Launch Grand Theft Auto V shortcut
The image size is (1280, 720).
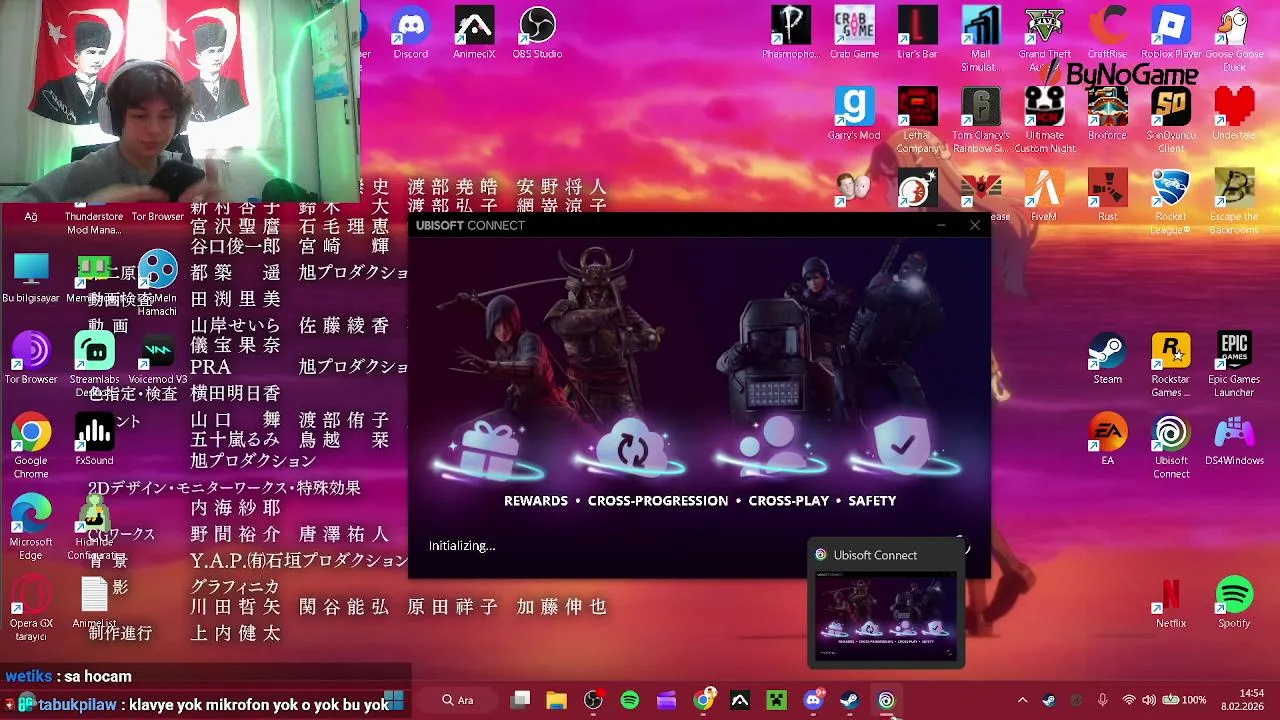coord(1044,39)
